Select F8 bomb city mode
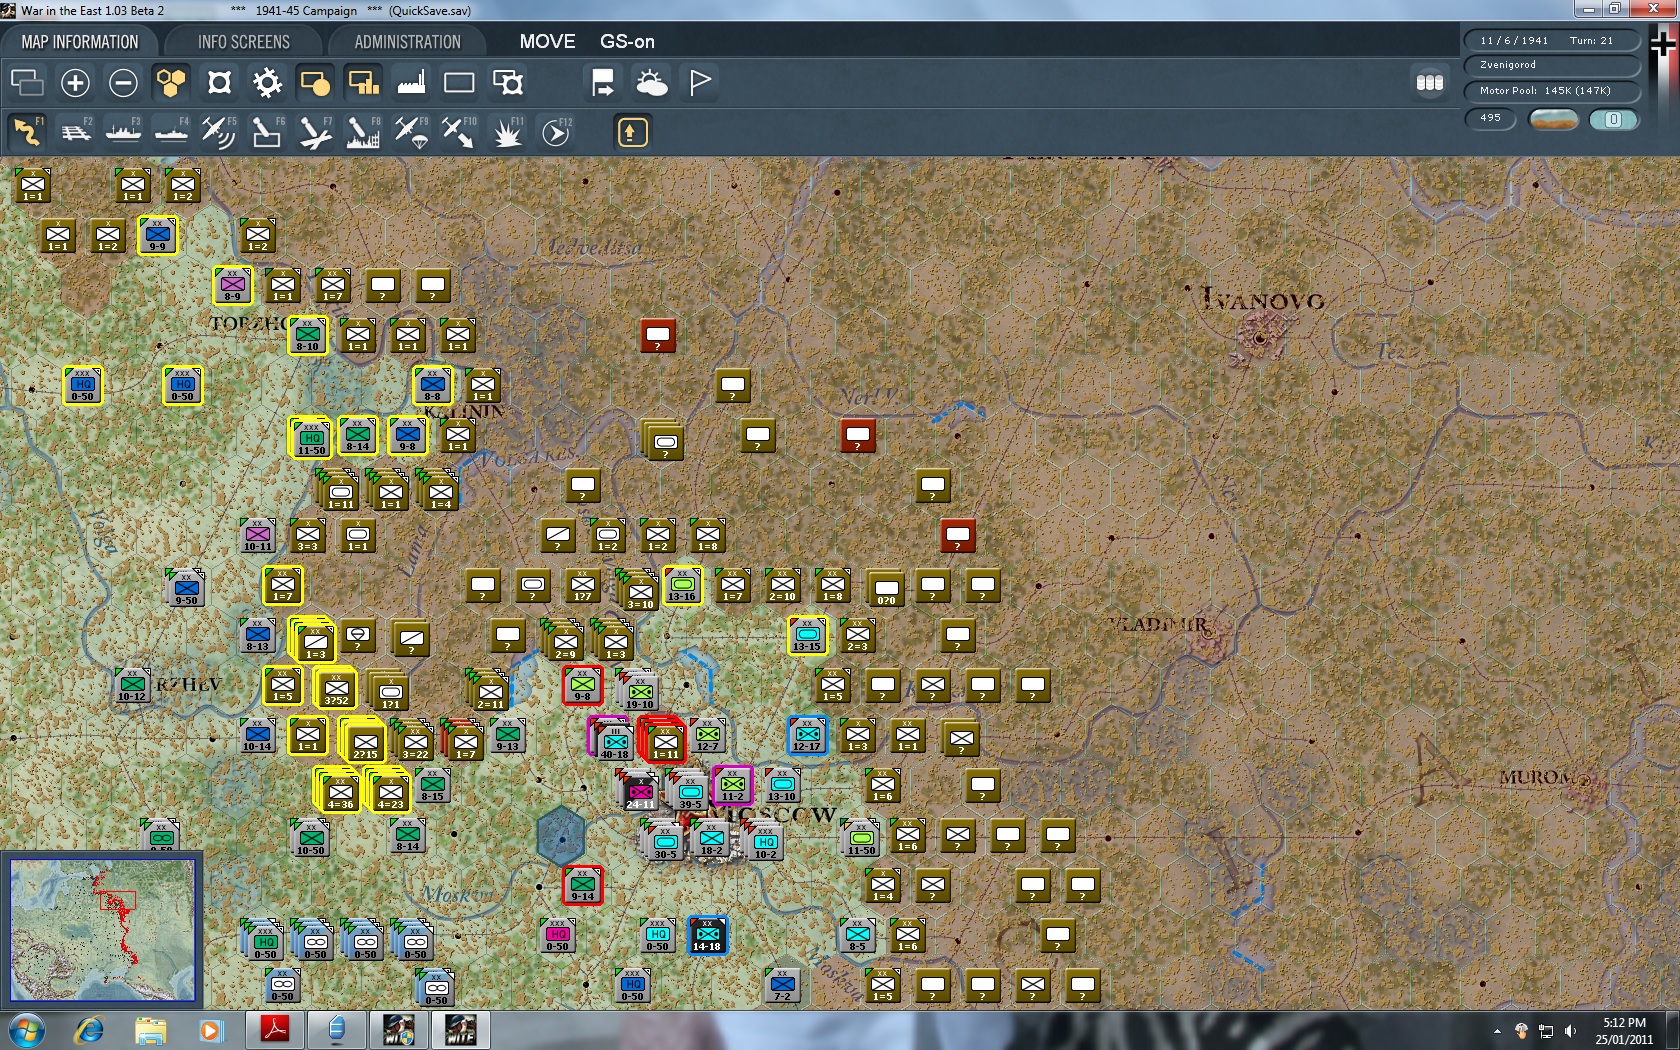 tap(363, 132)
